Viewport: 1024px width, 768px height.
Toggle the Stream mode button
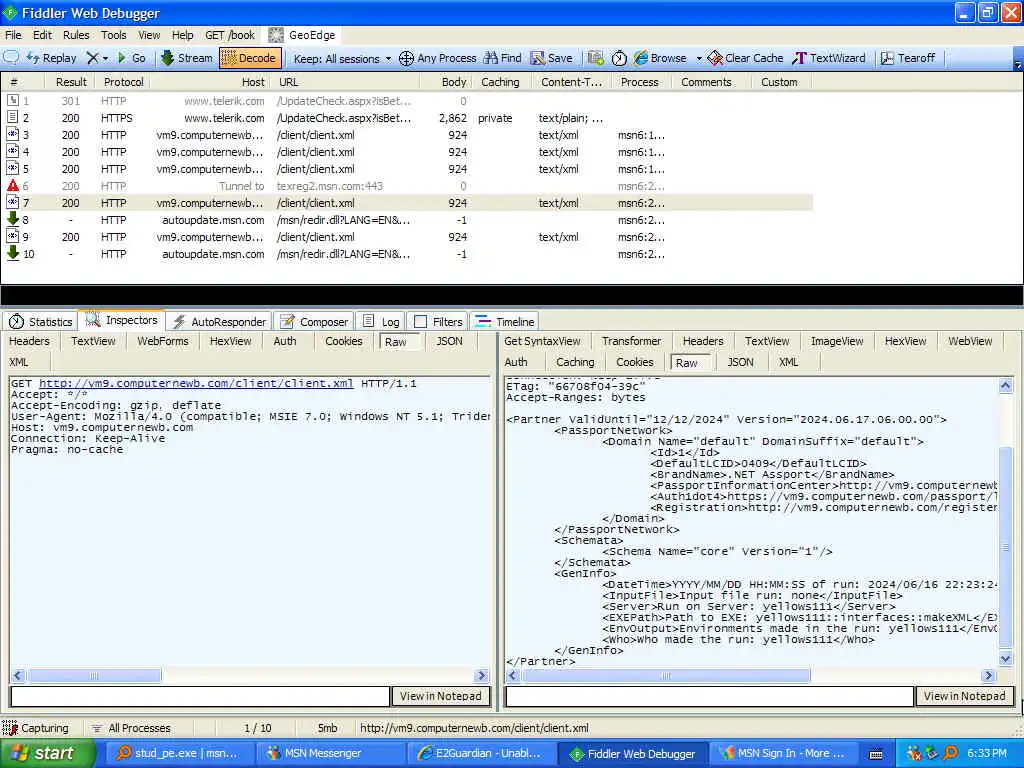187,58
